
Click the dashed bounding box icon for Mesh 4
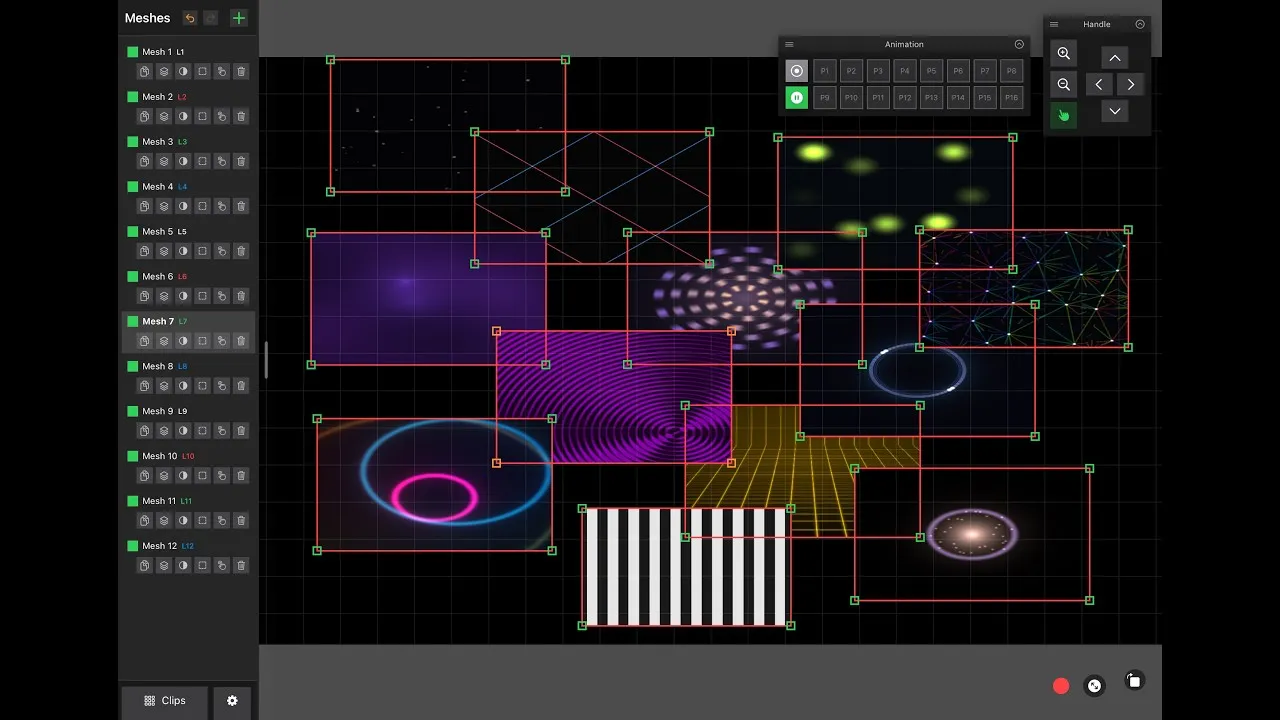202,206
